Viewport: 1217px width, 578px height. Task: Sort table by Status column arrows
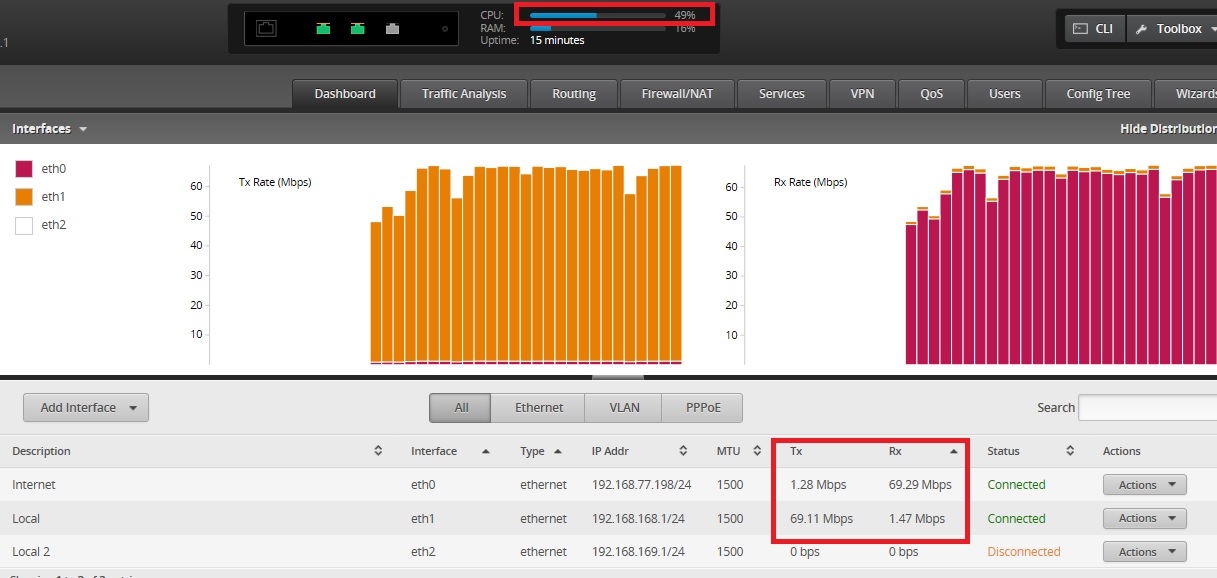coord(1070,451)
